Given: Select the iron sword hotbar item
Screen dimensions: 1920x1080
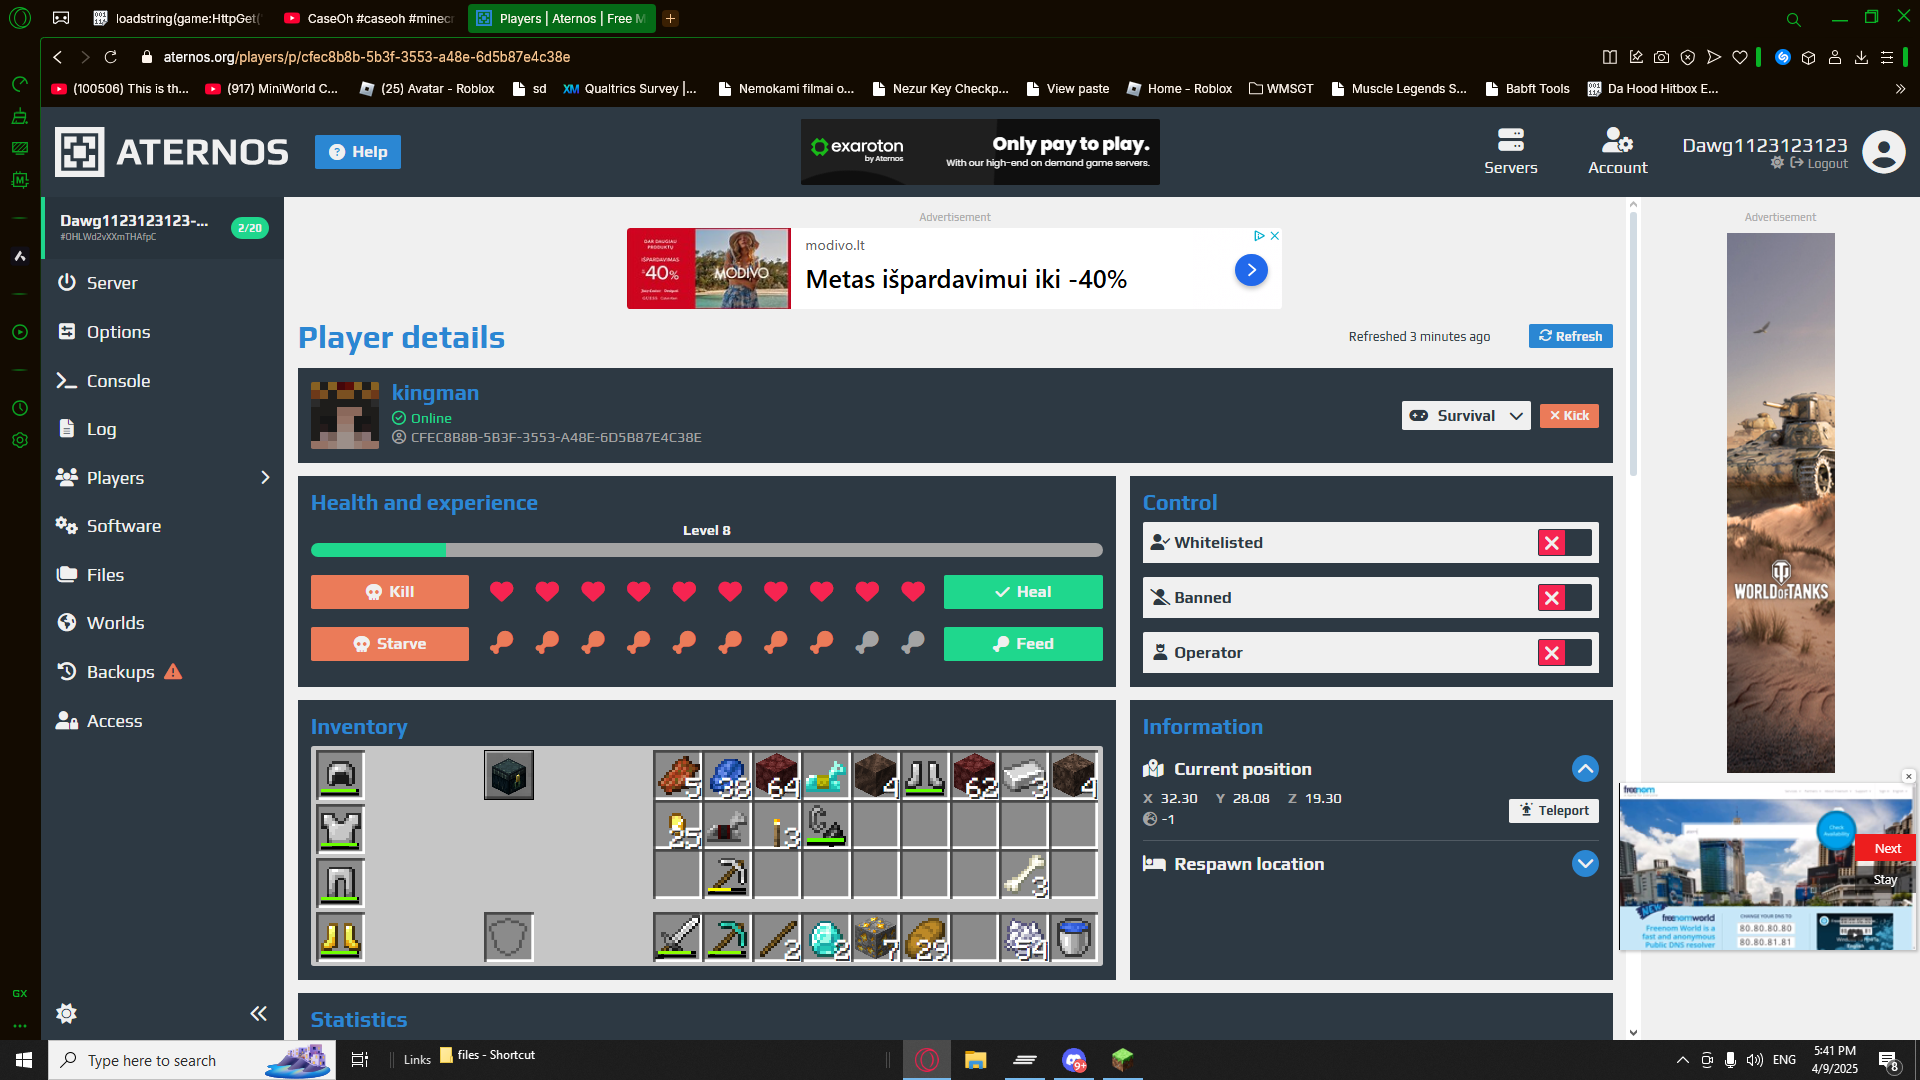Looking at the screenshot, I should tap(678, 937).
